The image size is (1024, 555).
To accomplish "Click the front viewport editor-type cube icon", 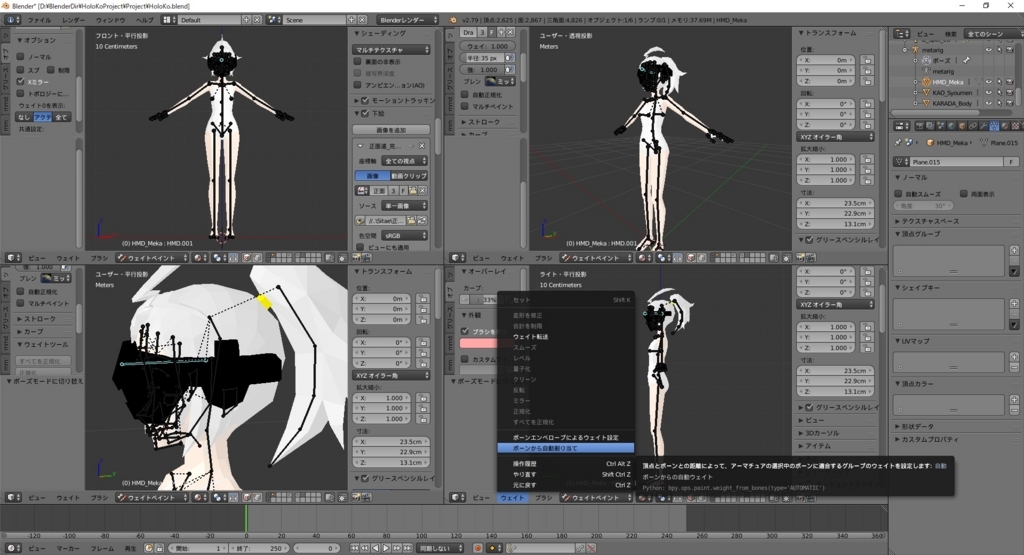I will (x=12, y=258).
